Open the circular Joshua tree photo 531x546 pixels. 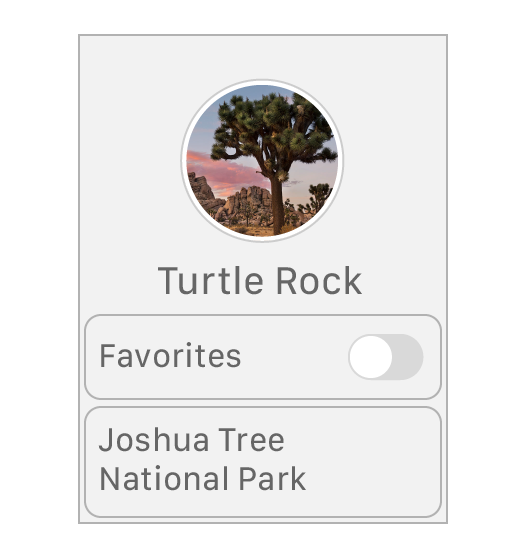click(x=262, y=161)
